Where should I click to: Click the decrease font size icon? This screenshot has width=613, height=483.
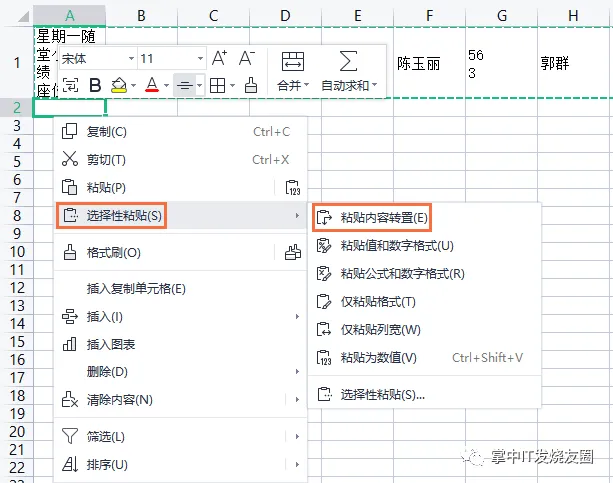(247, 58)
